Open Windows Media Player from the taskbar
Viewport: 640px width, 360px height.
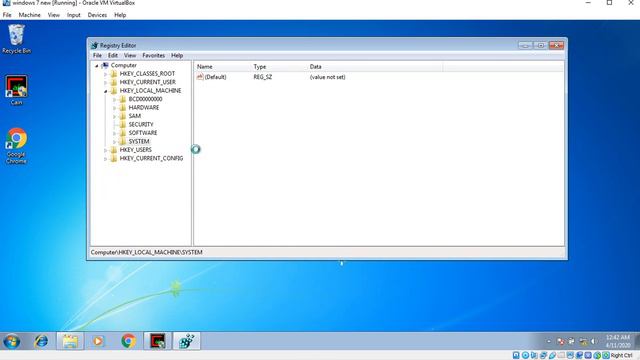[x=98, y=341]
